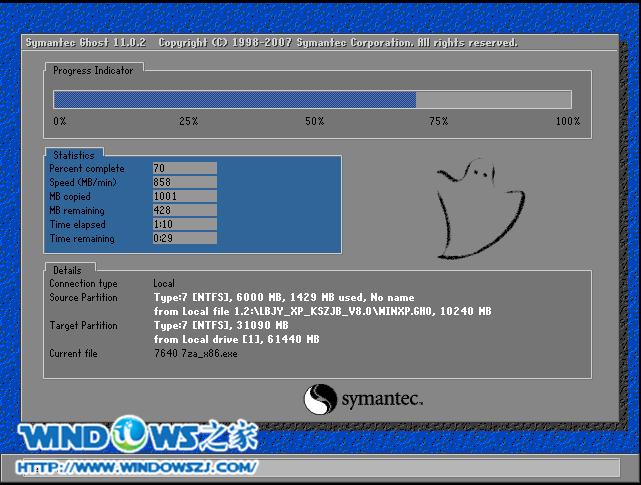The height and width of the screenshot is (485, 641).
Task: Click the unfilled gray end of the progress bar
Action: click(x=493, y=99)
